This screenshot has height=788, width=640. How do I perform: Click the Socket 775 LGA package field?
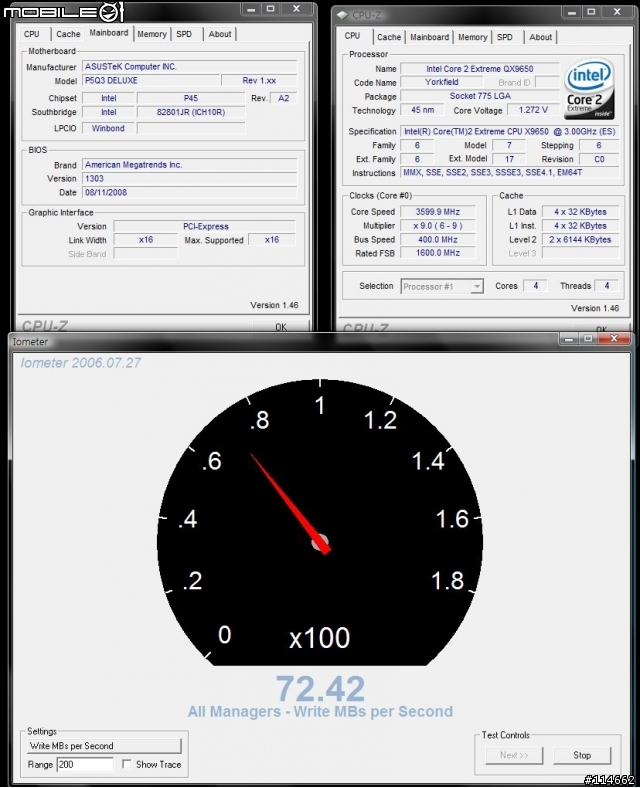tap(480, 96)
